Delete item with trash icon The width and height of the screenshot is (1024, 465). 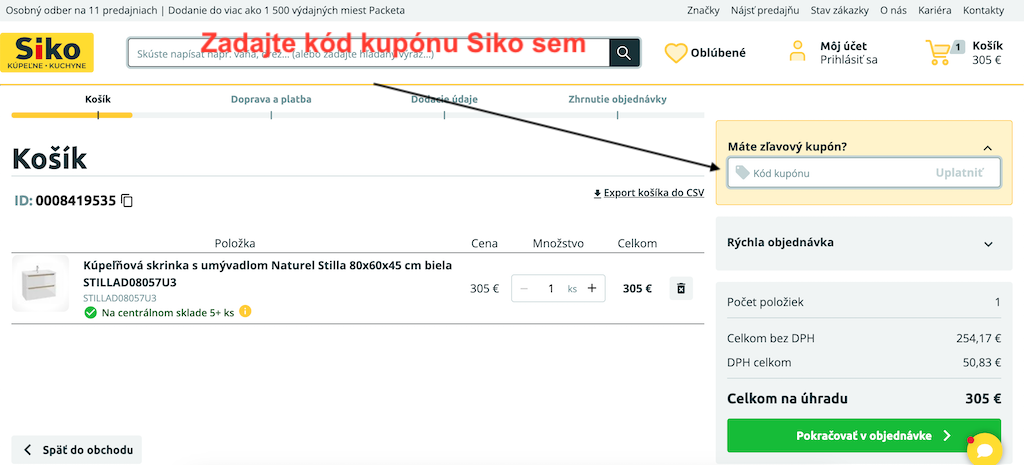(681, 288)
